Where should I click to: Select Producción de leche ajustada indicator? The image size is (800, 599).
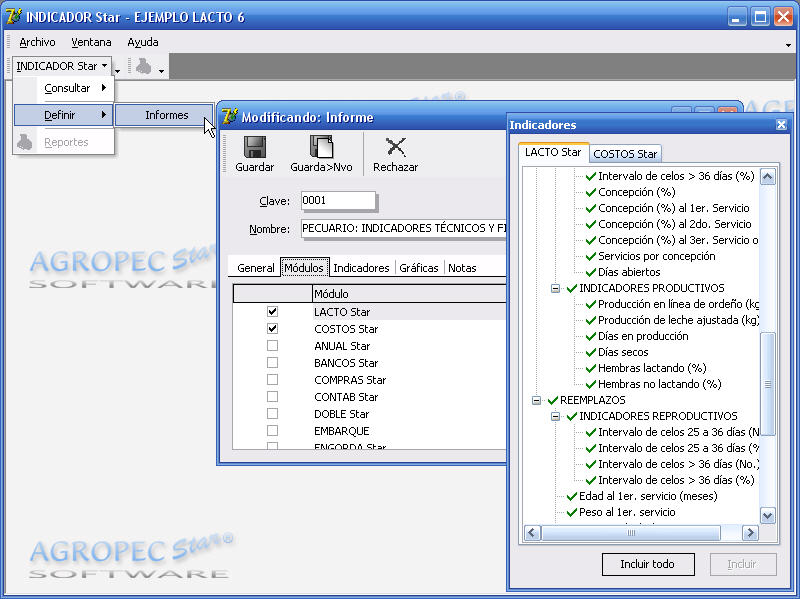pos(679,320)
